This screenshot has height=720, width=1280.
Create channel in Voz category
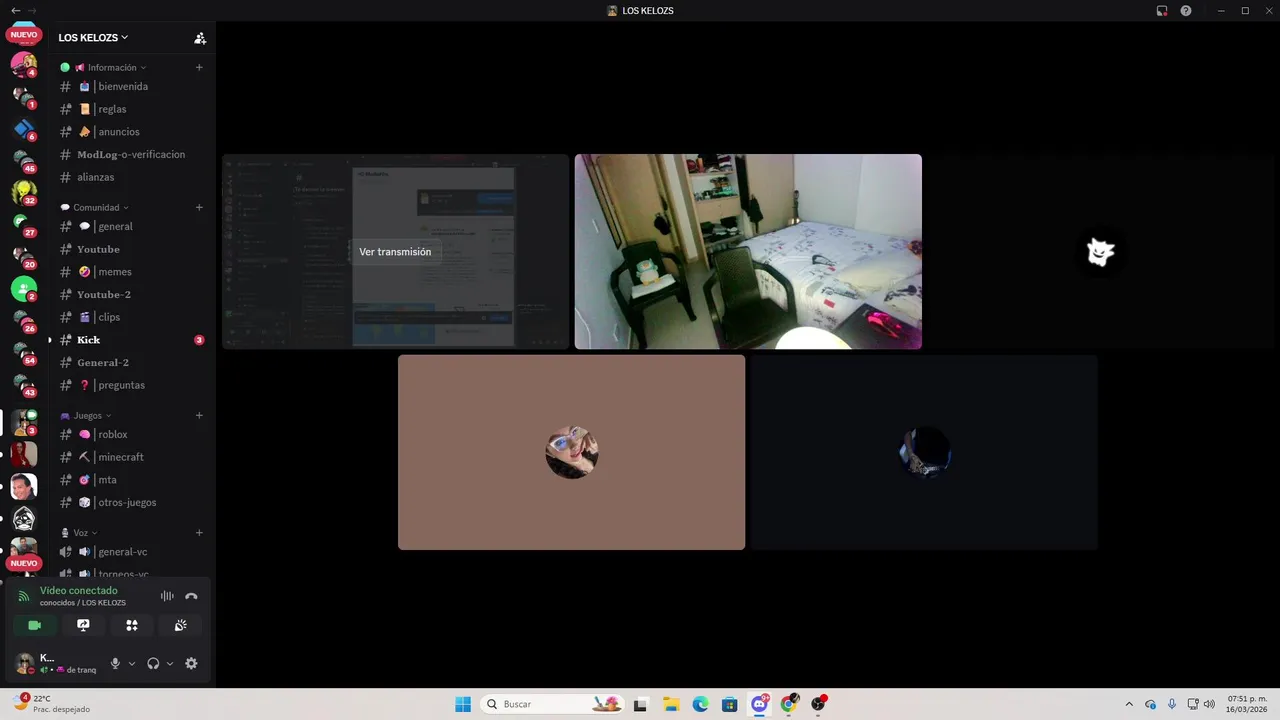[199, 532]
